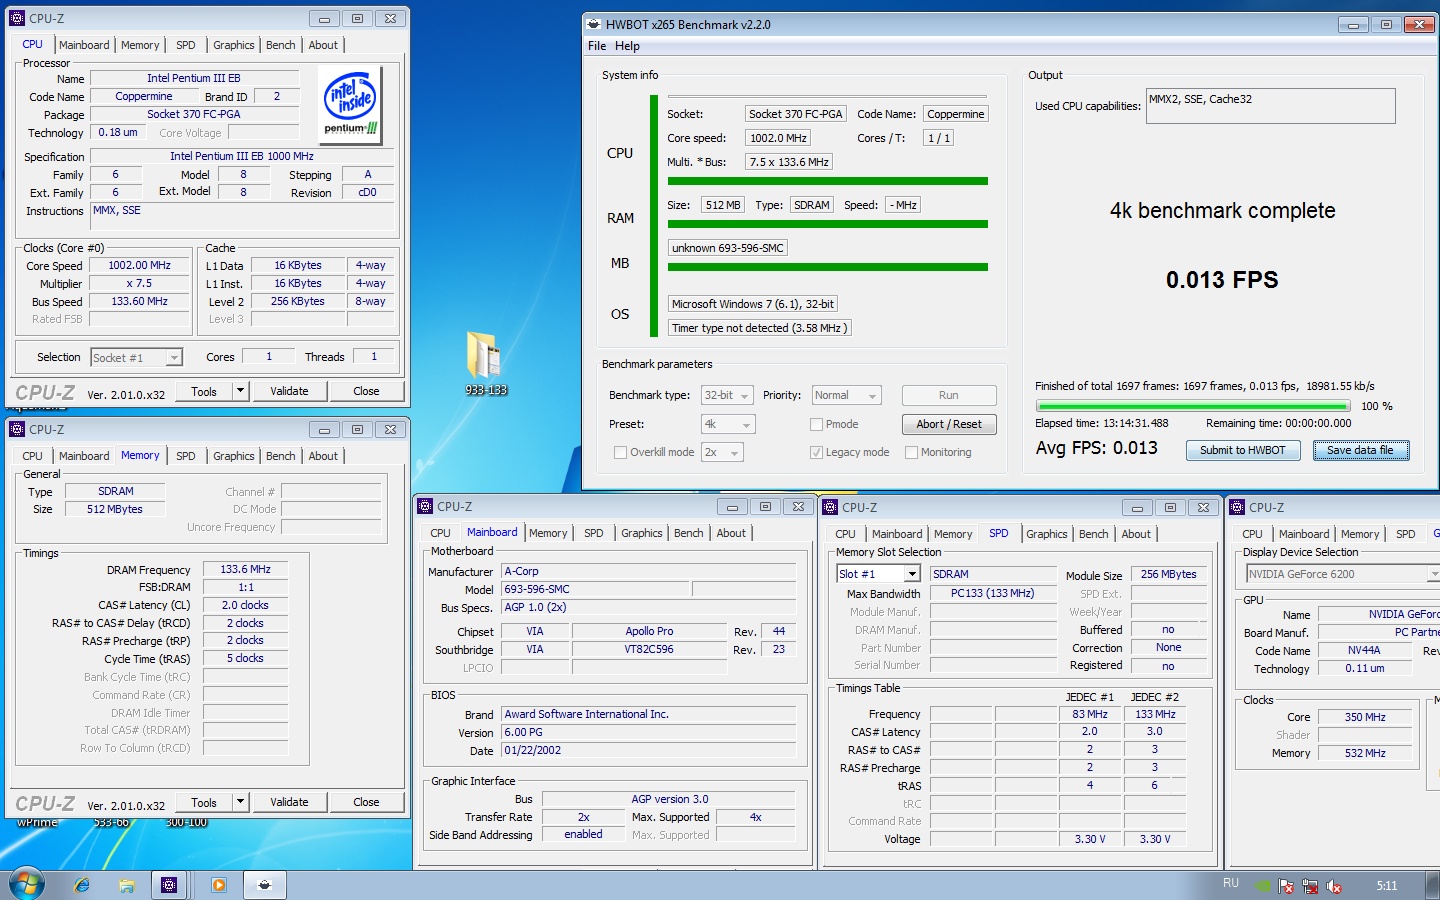Open Windows Media Player from the taskbar

[x=218, y=885]
